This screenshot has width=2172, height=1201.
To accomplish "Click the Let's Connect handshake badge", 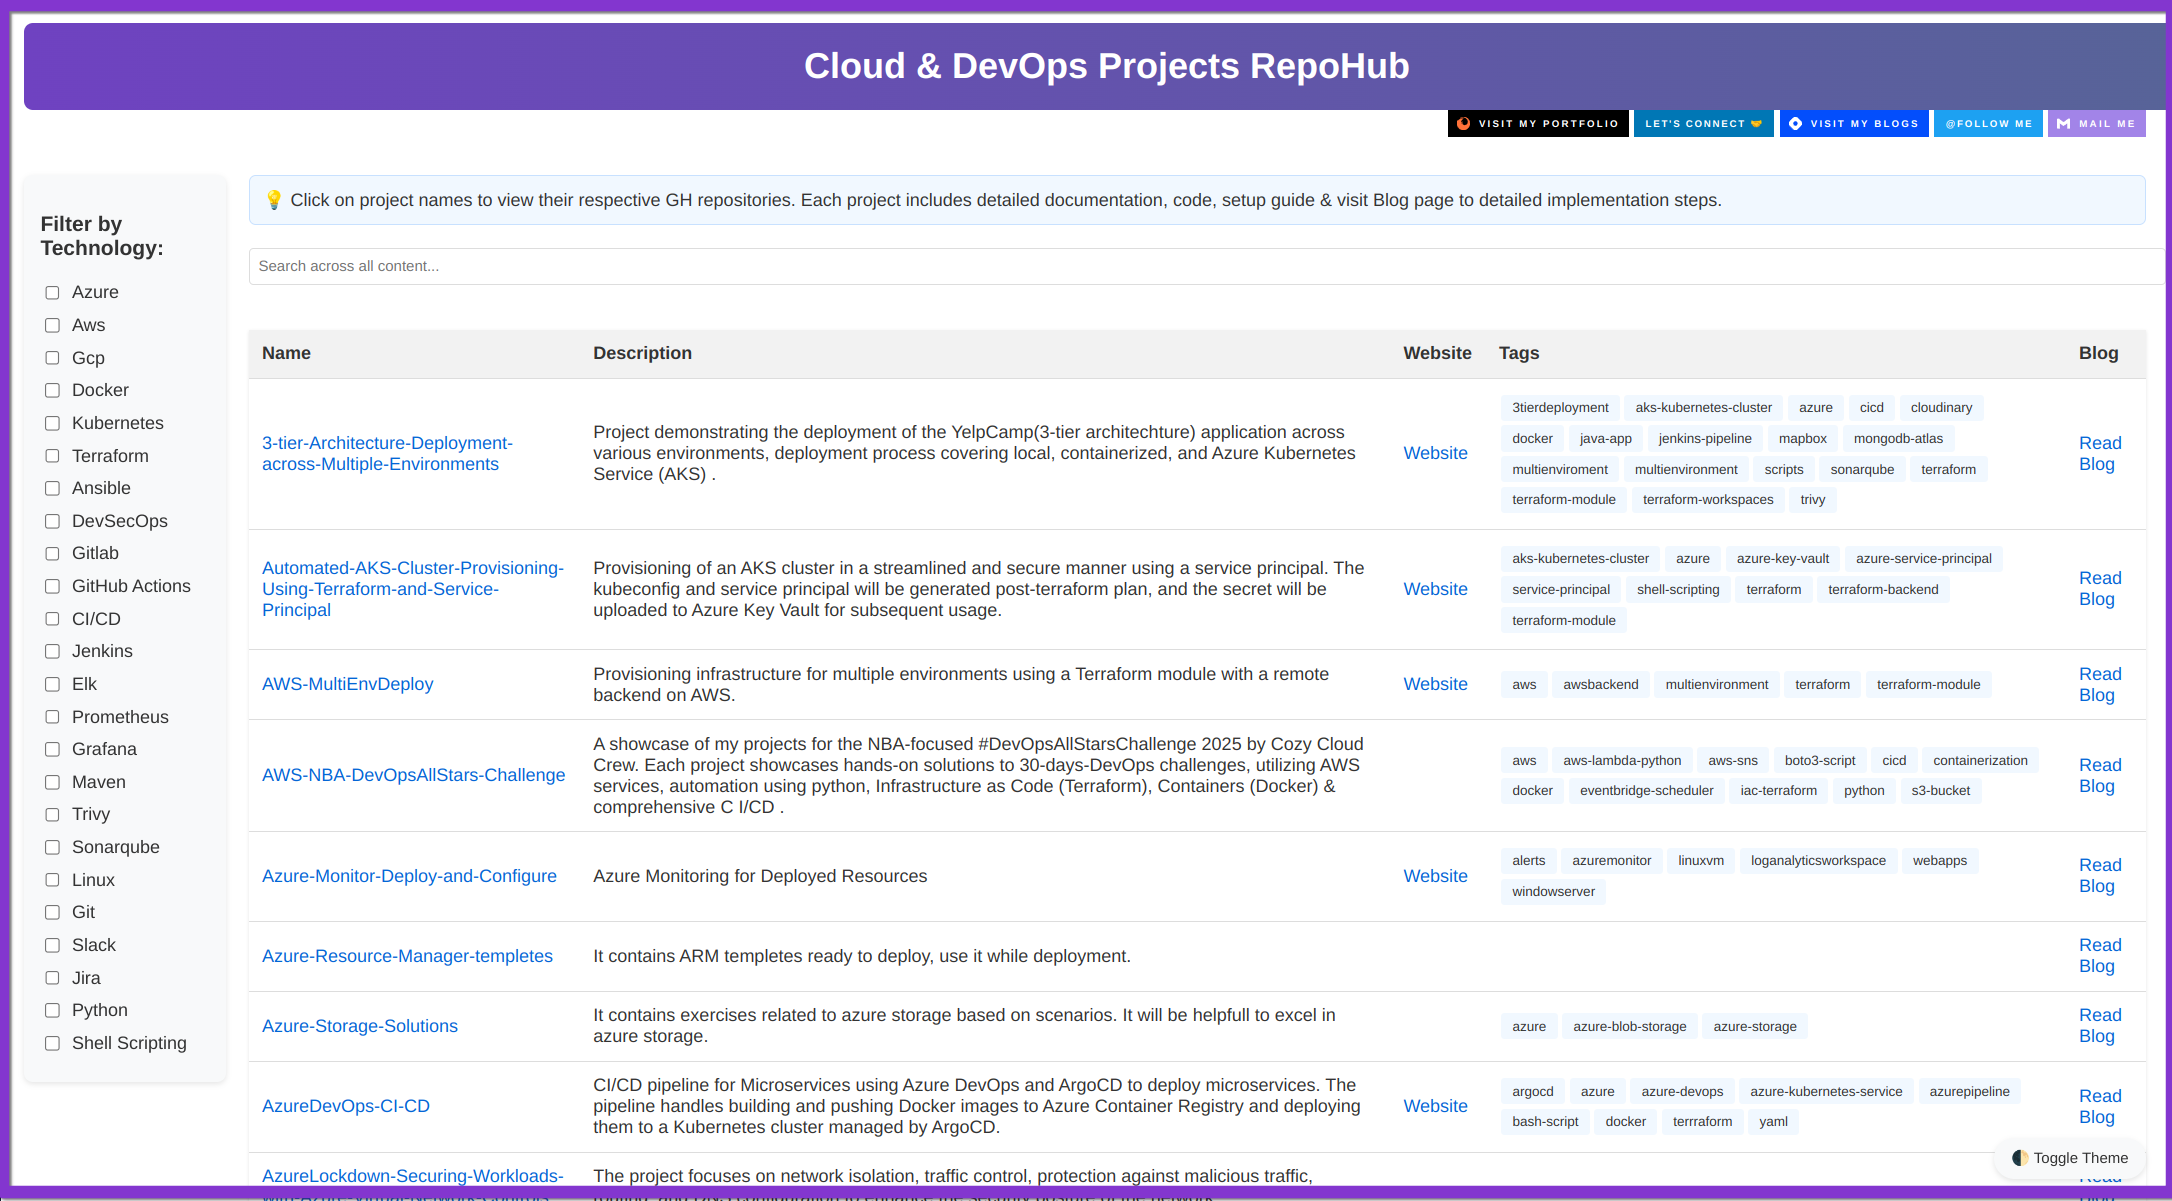I will [1703, 124].
